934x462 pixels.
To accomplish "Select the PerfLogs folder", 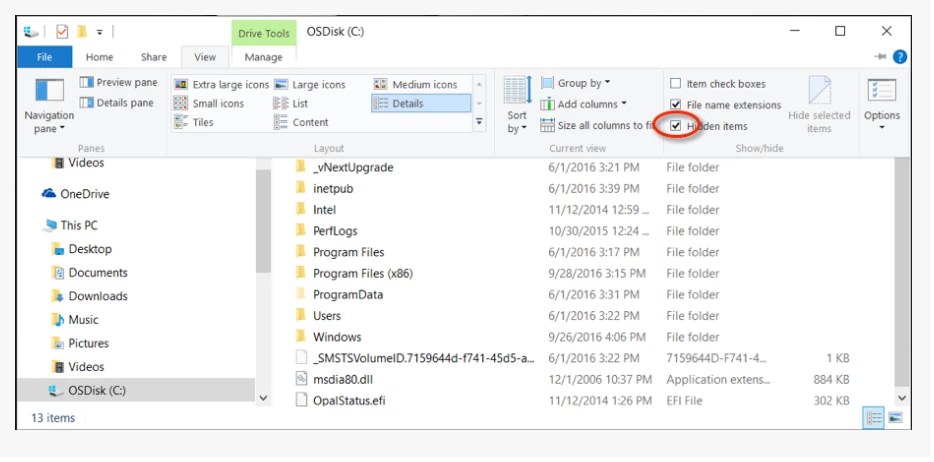I will click(335, 231).
